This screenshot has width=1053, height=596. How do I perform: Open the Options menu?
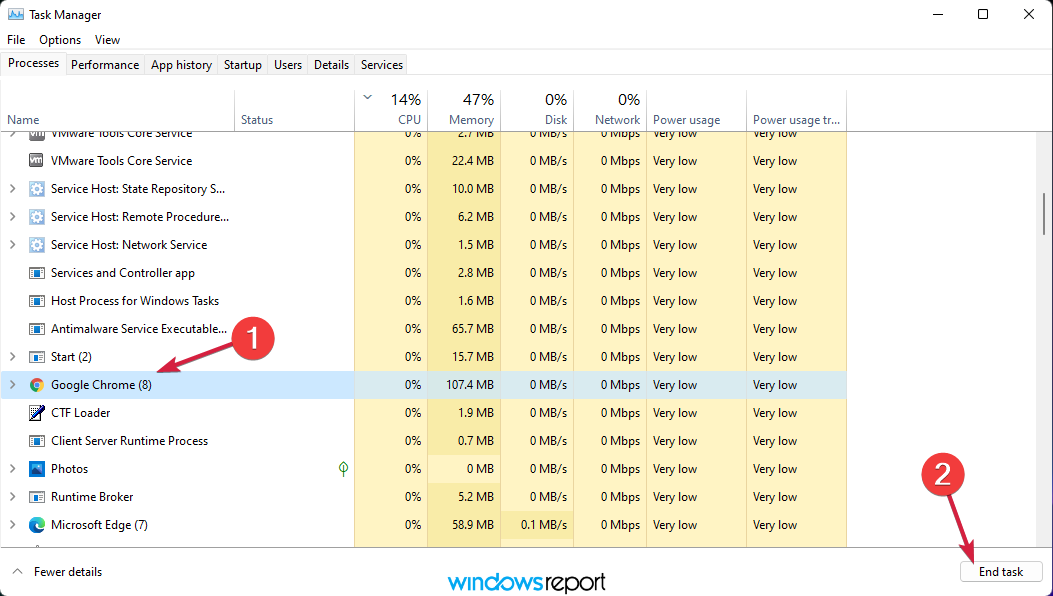[x=60, y=40]
